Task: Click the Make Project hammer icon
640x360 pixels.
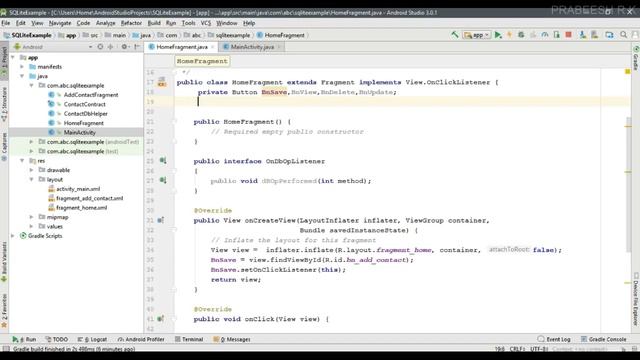Action: click(x=455, y=35)
